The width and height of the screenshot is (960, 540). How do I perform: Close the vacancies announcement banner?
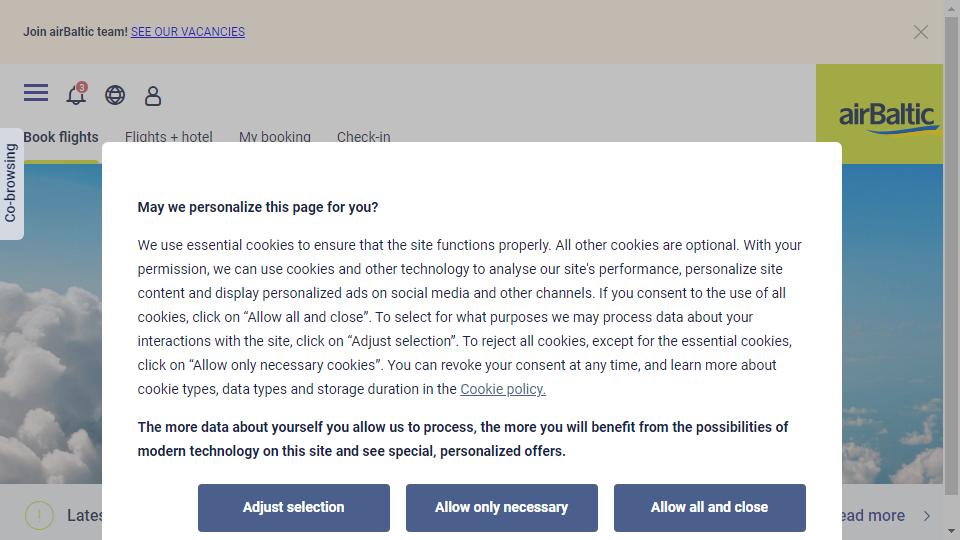[920, 32]
